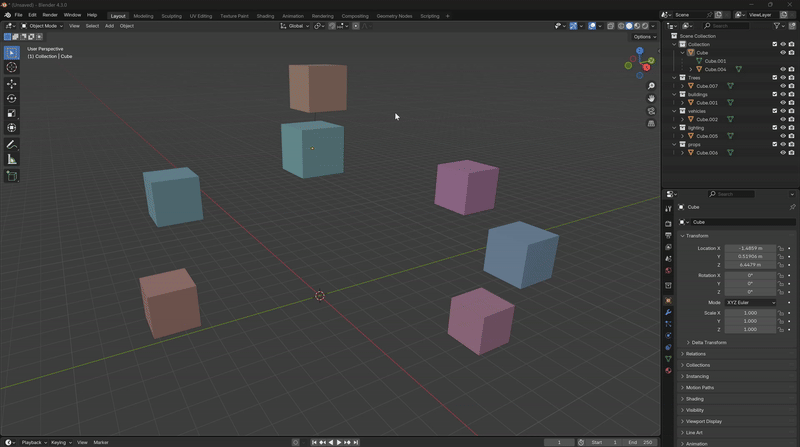Select the Rotate tool in the toolbar

pos(12,98)
